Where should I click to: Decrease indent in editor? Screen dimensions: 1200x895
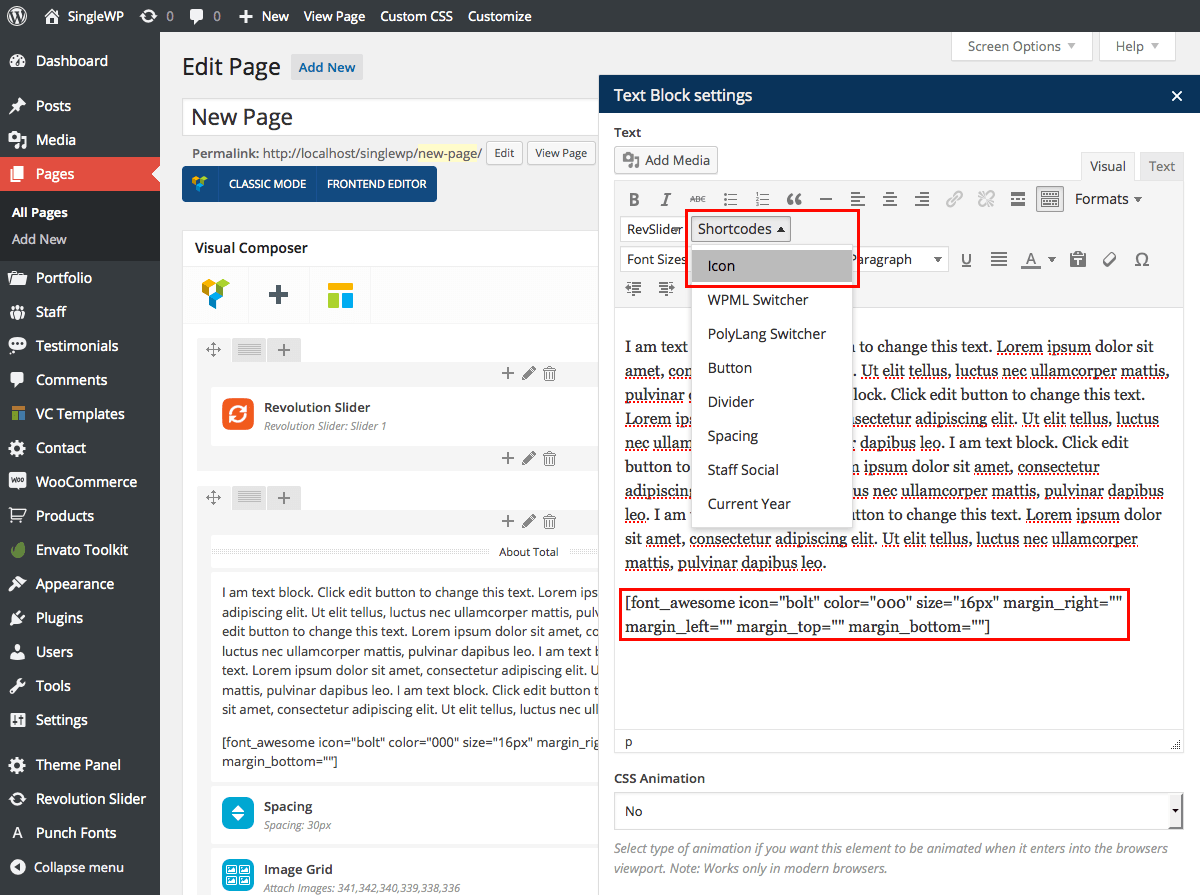(634, 288)
